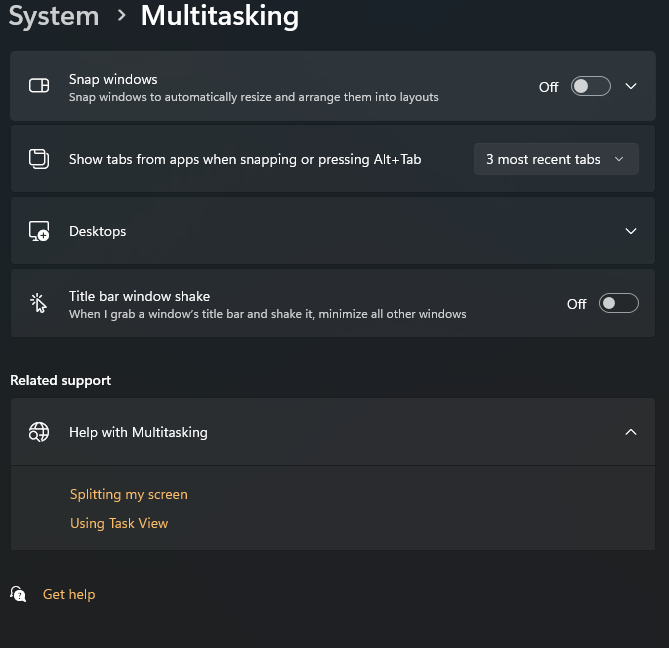Click the Snap windows layout icon
This screenshot has width=669, height=648.
[39, 86]
